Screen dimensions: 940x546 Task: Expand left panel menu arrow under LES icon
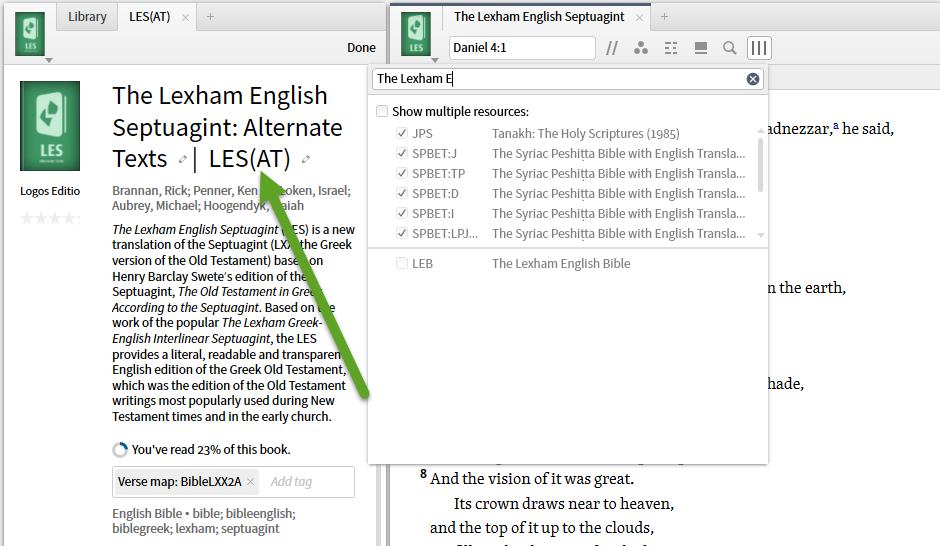pos(49,61)
